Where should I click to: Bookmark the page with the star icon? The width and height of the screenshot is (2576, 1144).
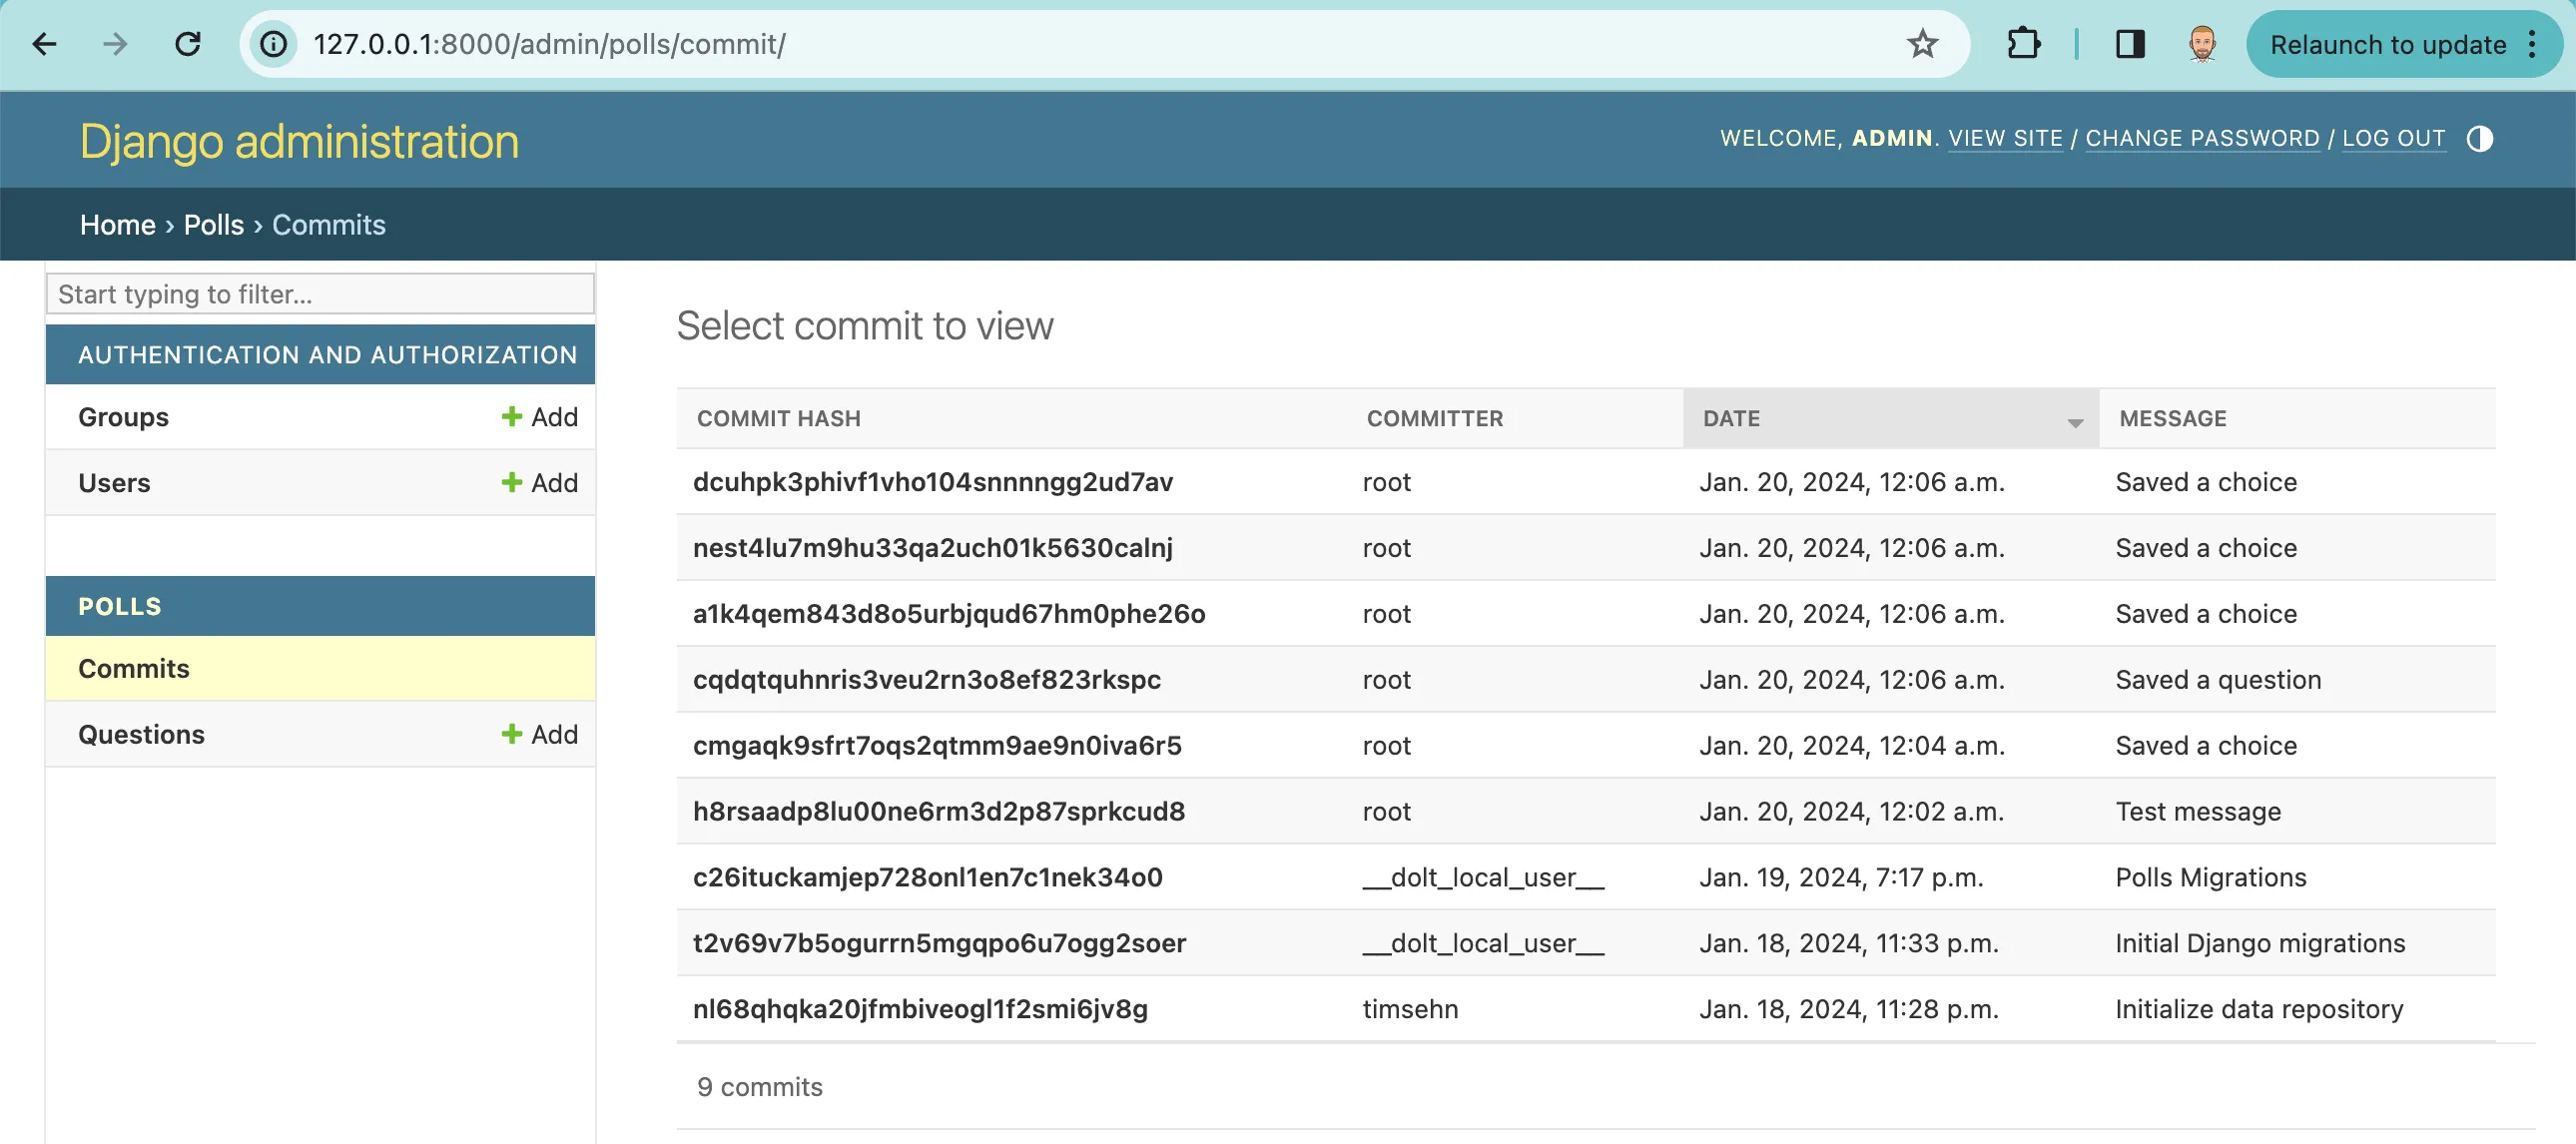coord(1922,44)
